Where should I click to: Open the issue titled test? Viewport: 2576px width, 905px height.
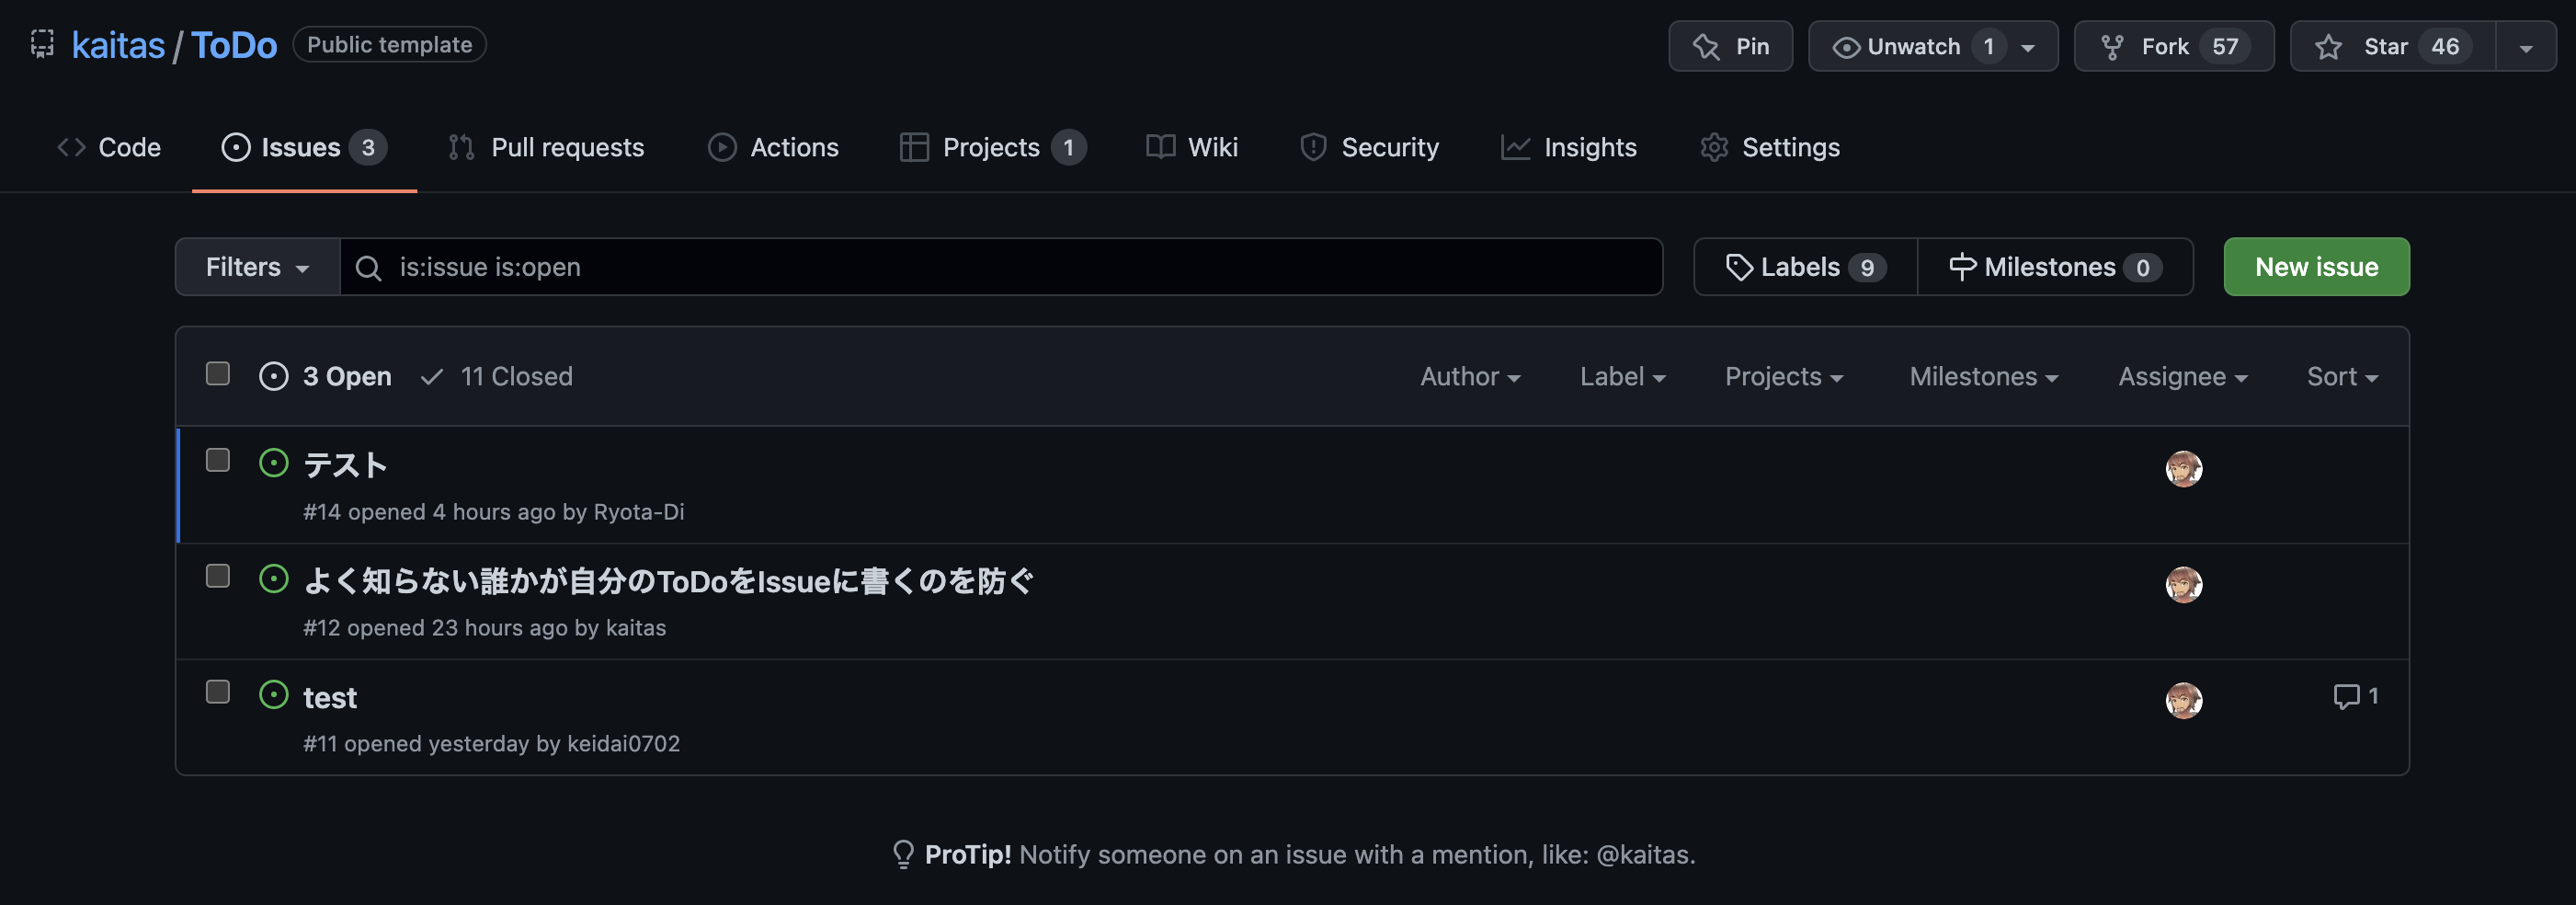tap(330, 697)
